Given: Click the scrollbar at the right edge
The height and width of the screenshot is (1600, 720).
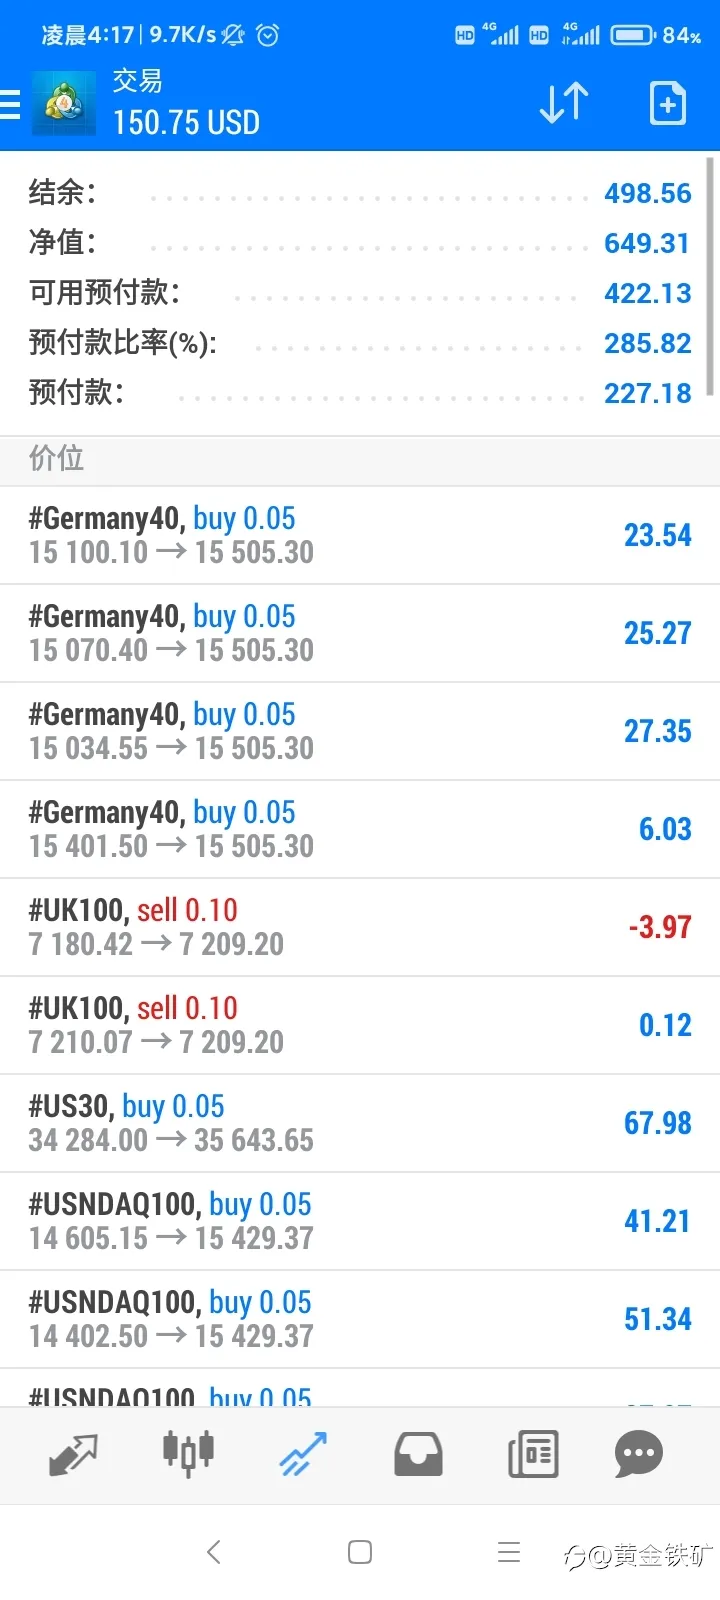Looking at the screenshot, I should click(711, 277).
